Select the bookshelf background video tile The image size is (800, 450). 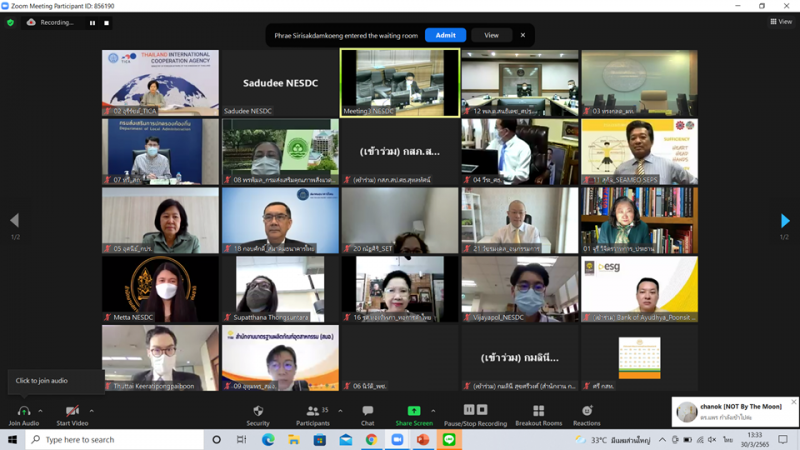(639, 220)
